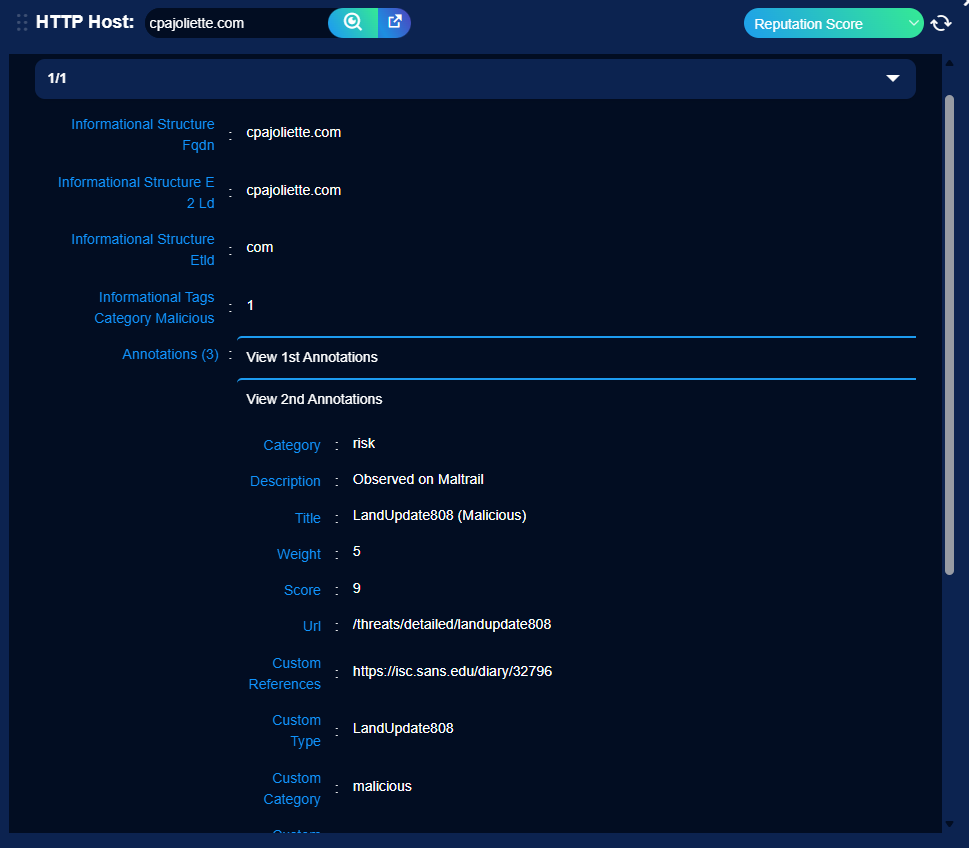Click the Score value 9

tap(357, 588)
